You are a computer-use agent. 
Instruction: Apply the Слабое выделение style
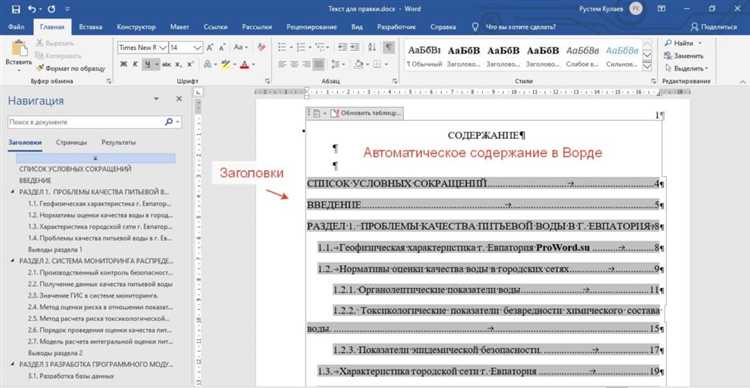[x=582, y=56]
